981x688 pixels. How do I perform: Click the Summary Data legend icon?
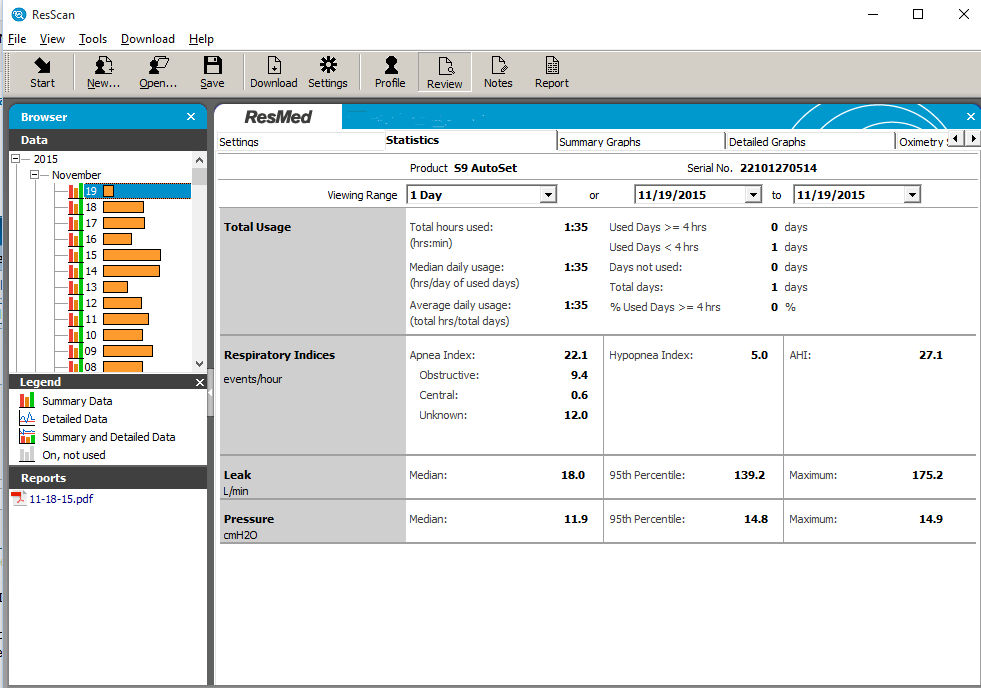pos(27,400)
